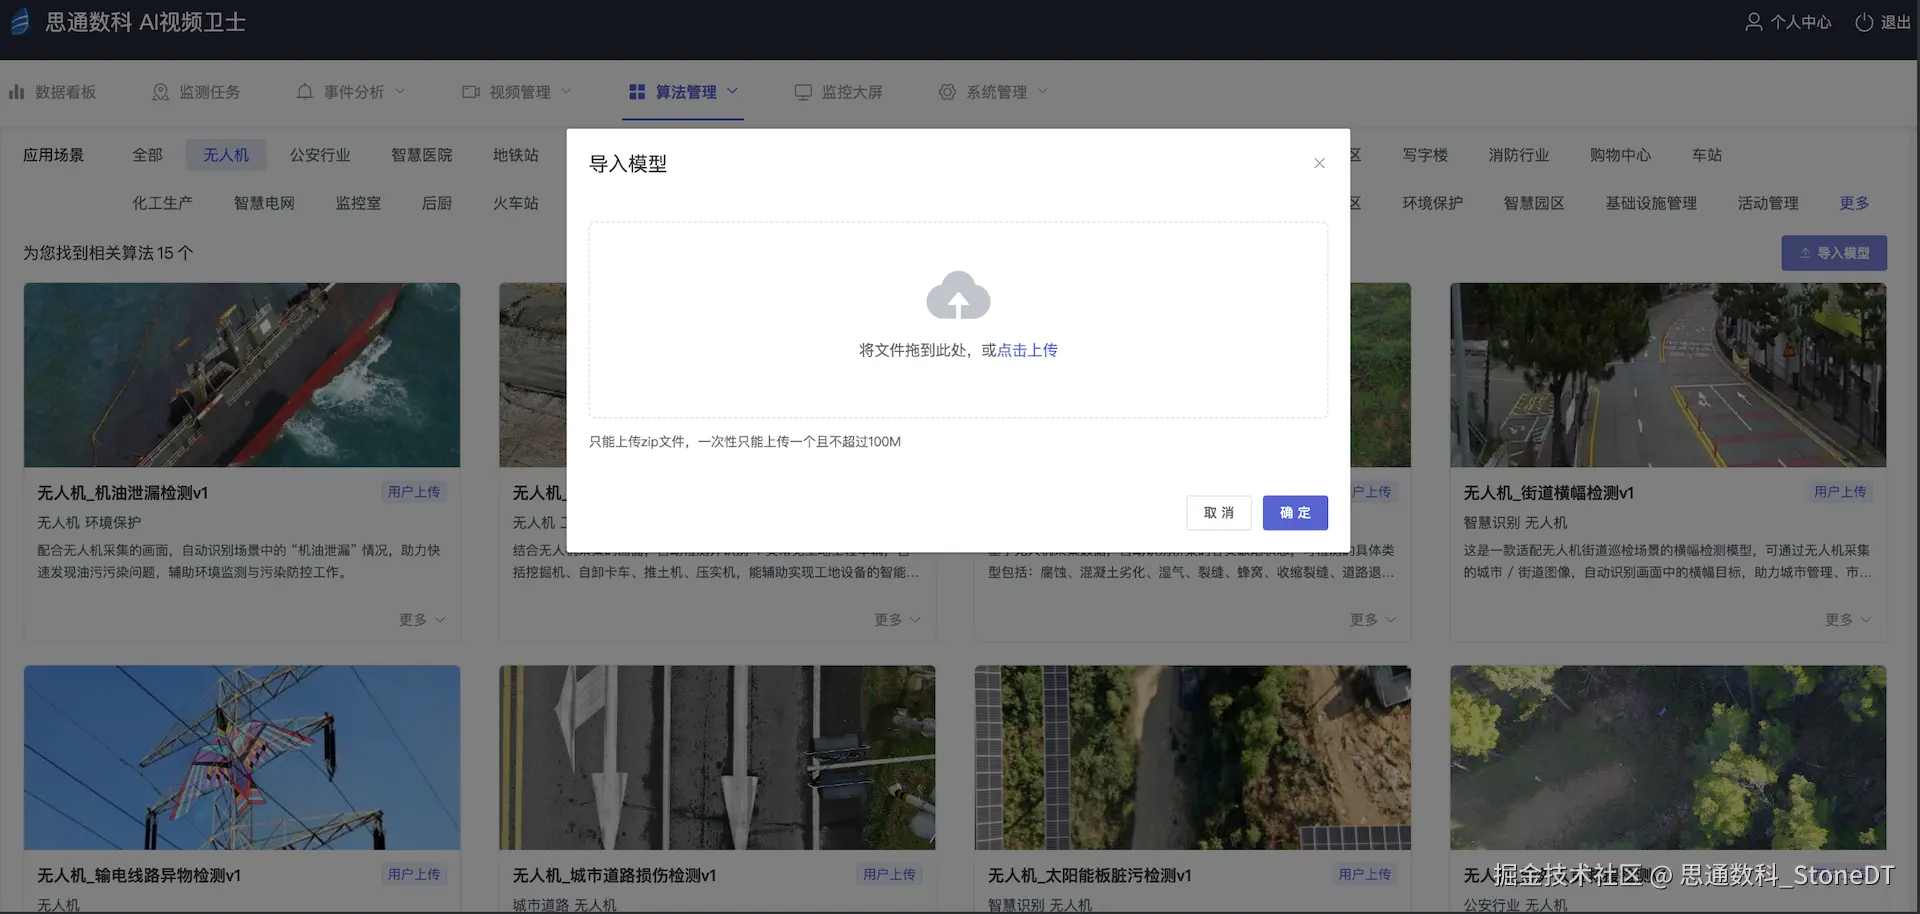The image size is (1920, 914).
Task: Expand 更多 on the second algorithm card
Action: (897, 620)
